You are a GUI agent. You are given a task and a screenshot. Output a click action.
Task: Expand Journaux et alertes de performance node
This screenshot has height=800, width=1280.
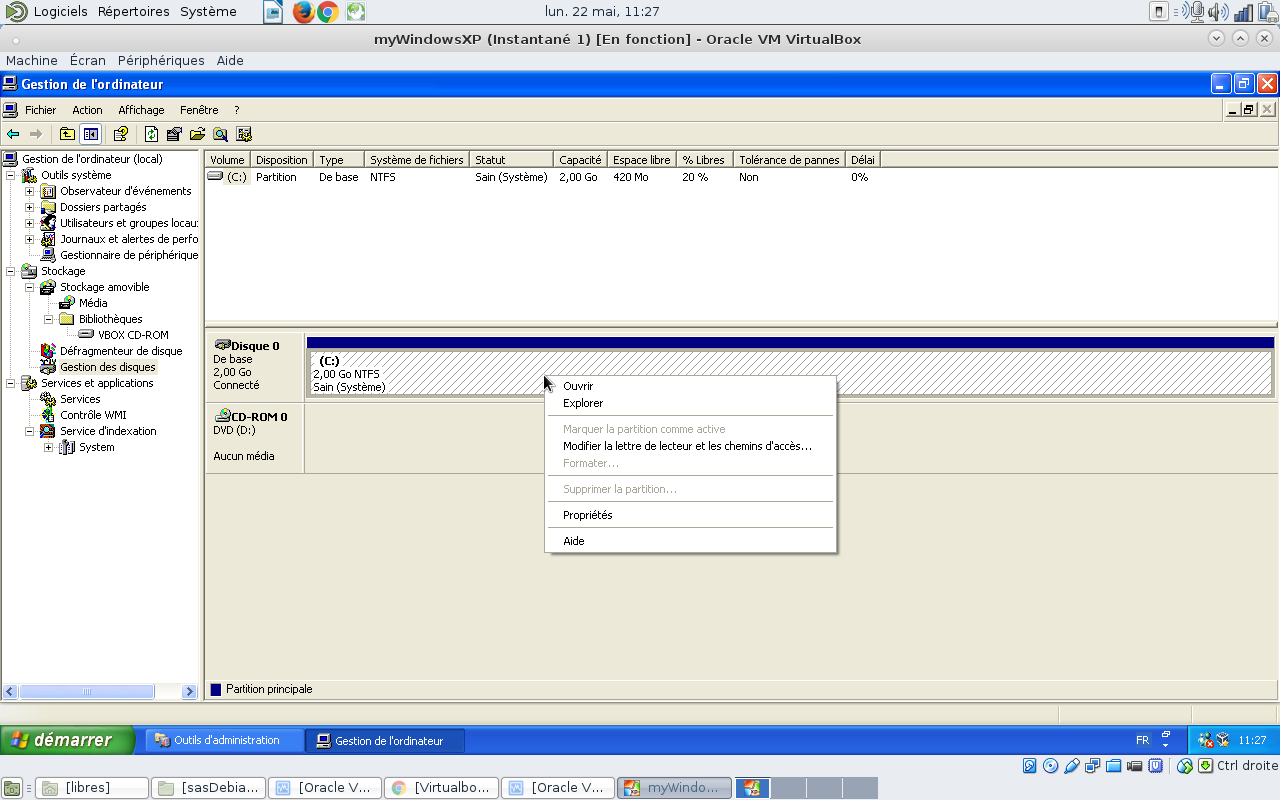click(30, 239)
